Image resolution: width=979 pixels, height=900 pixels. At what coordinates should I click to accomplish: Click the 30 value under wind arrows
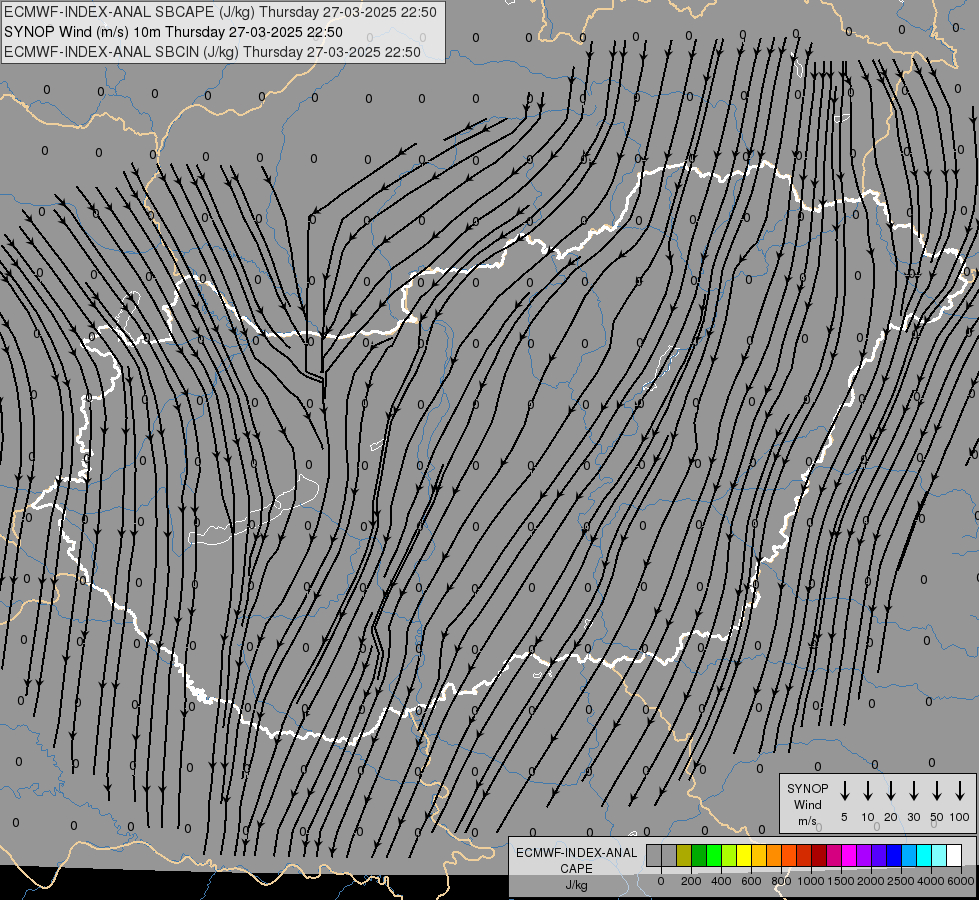click(913, 817)
